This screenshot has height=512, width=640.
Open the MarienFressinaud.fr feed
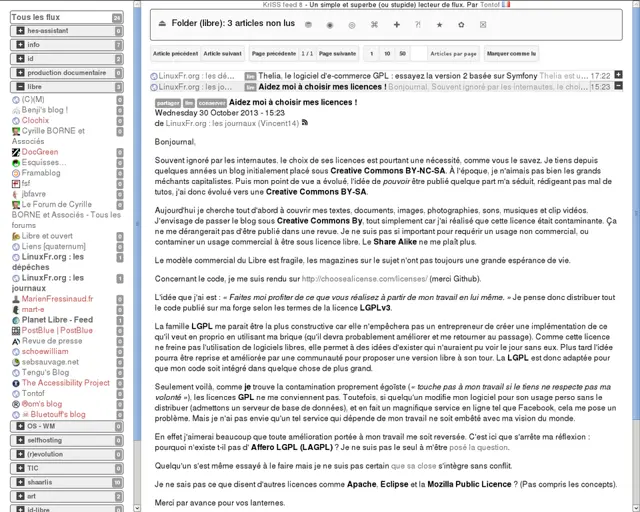(57, 299)
